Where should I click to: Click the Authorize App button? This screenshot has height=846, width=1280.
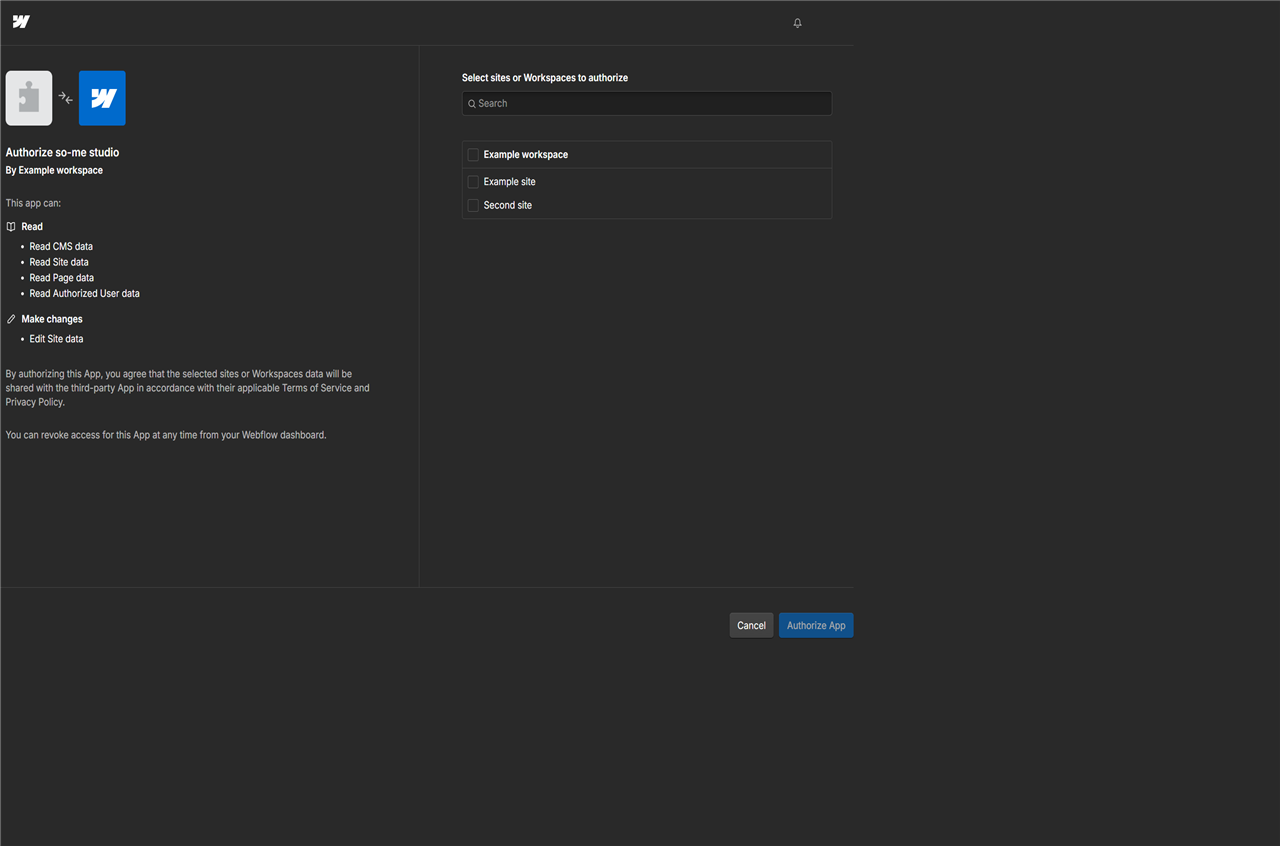click(816, 625)
